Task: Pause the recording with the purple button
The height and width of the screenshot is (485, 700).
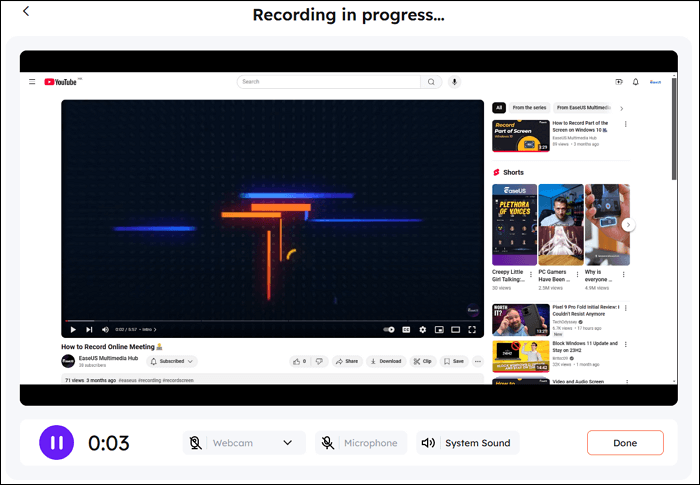Action: pos(56,442)
